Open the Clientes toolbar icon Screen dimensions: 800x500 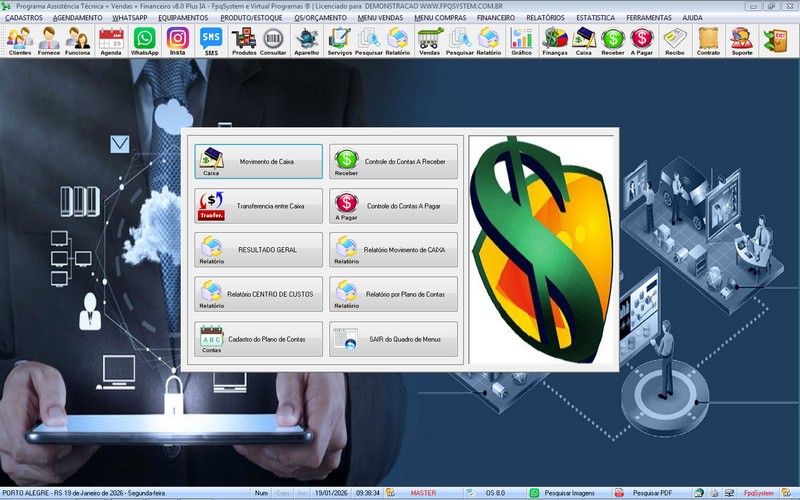pos(20,41)
